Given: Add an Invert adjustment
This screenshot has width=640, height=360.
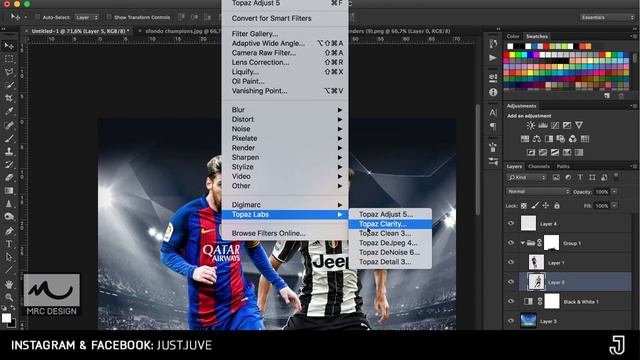Looking at the screenshot, I should pyautogui.click(x=531, y=152).
